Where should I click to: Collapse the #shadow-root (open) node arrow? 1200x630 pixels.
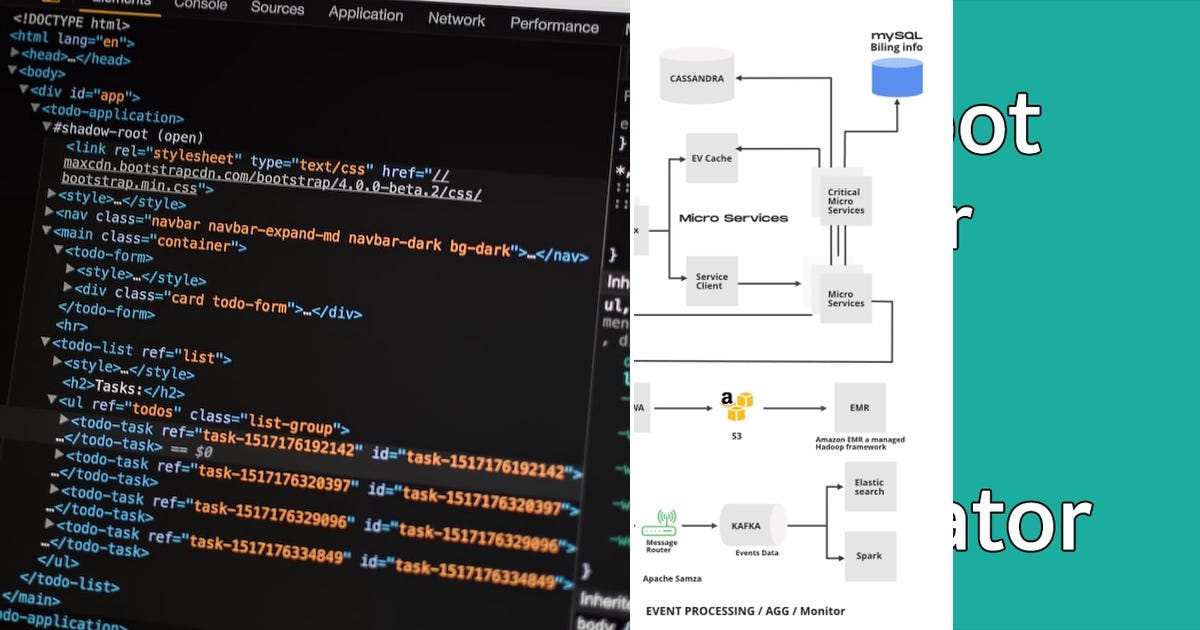46,127
